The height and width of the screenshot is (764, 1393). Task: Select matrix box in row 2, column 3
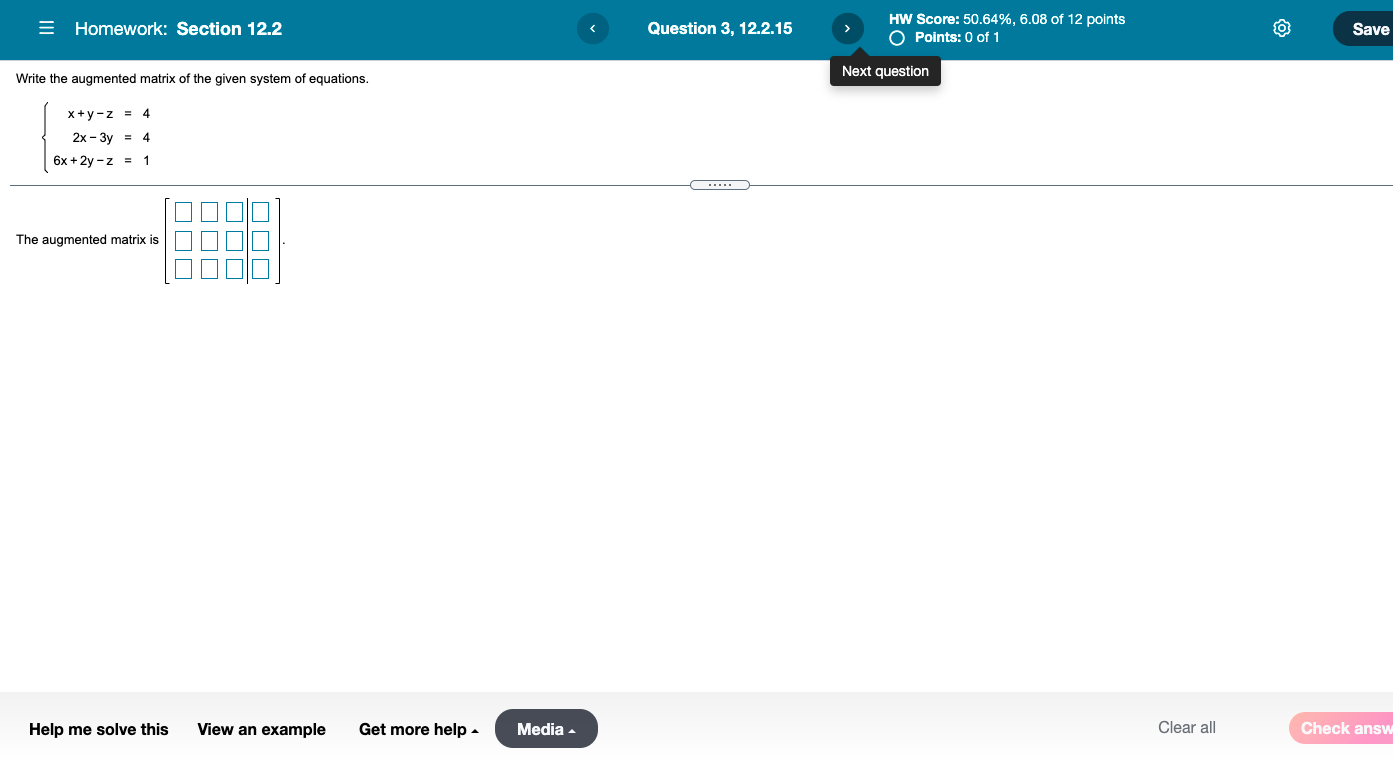click(x=235, y=240)
